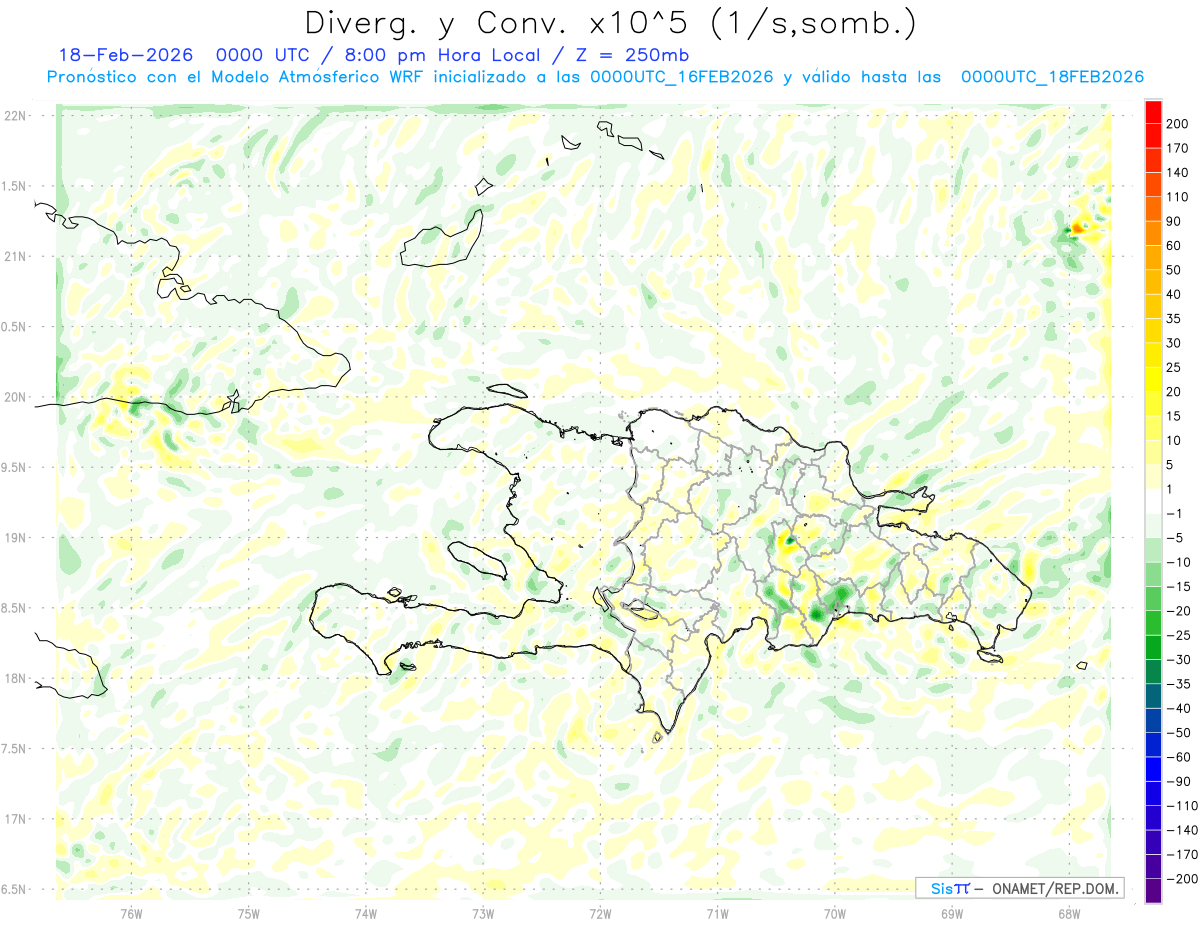Click the latitude label '21N'
1200x927 pixels.
[x=15, y=257]
